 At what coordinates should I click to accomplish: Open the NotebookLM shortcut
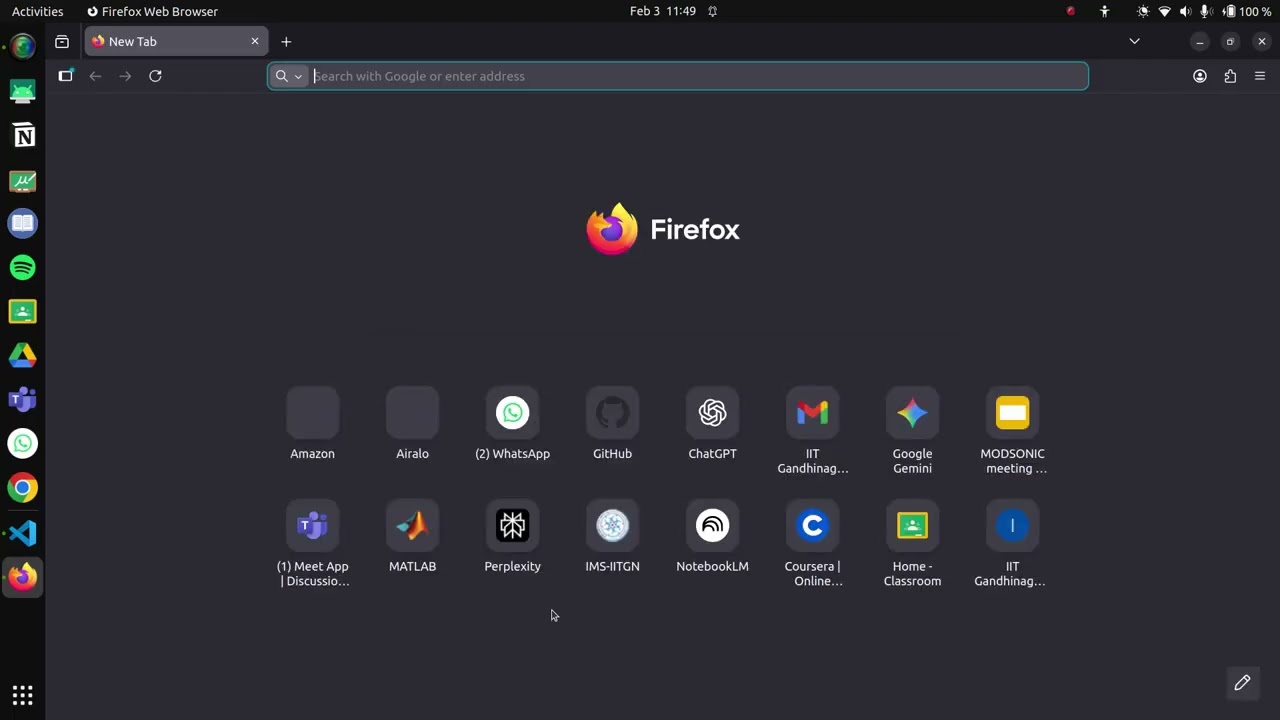pos(712,526)
